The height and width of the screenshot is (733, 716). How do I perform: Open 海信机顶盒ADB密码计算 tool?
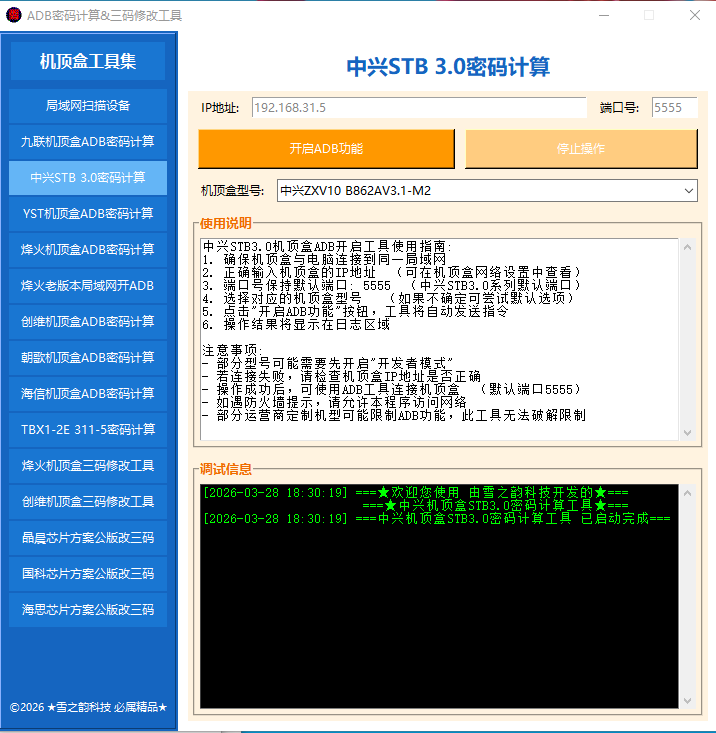[x=88, y=394]
